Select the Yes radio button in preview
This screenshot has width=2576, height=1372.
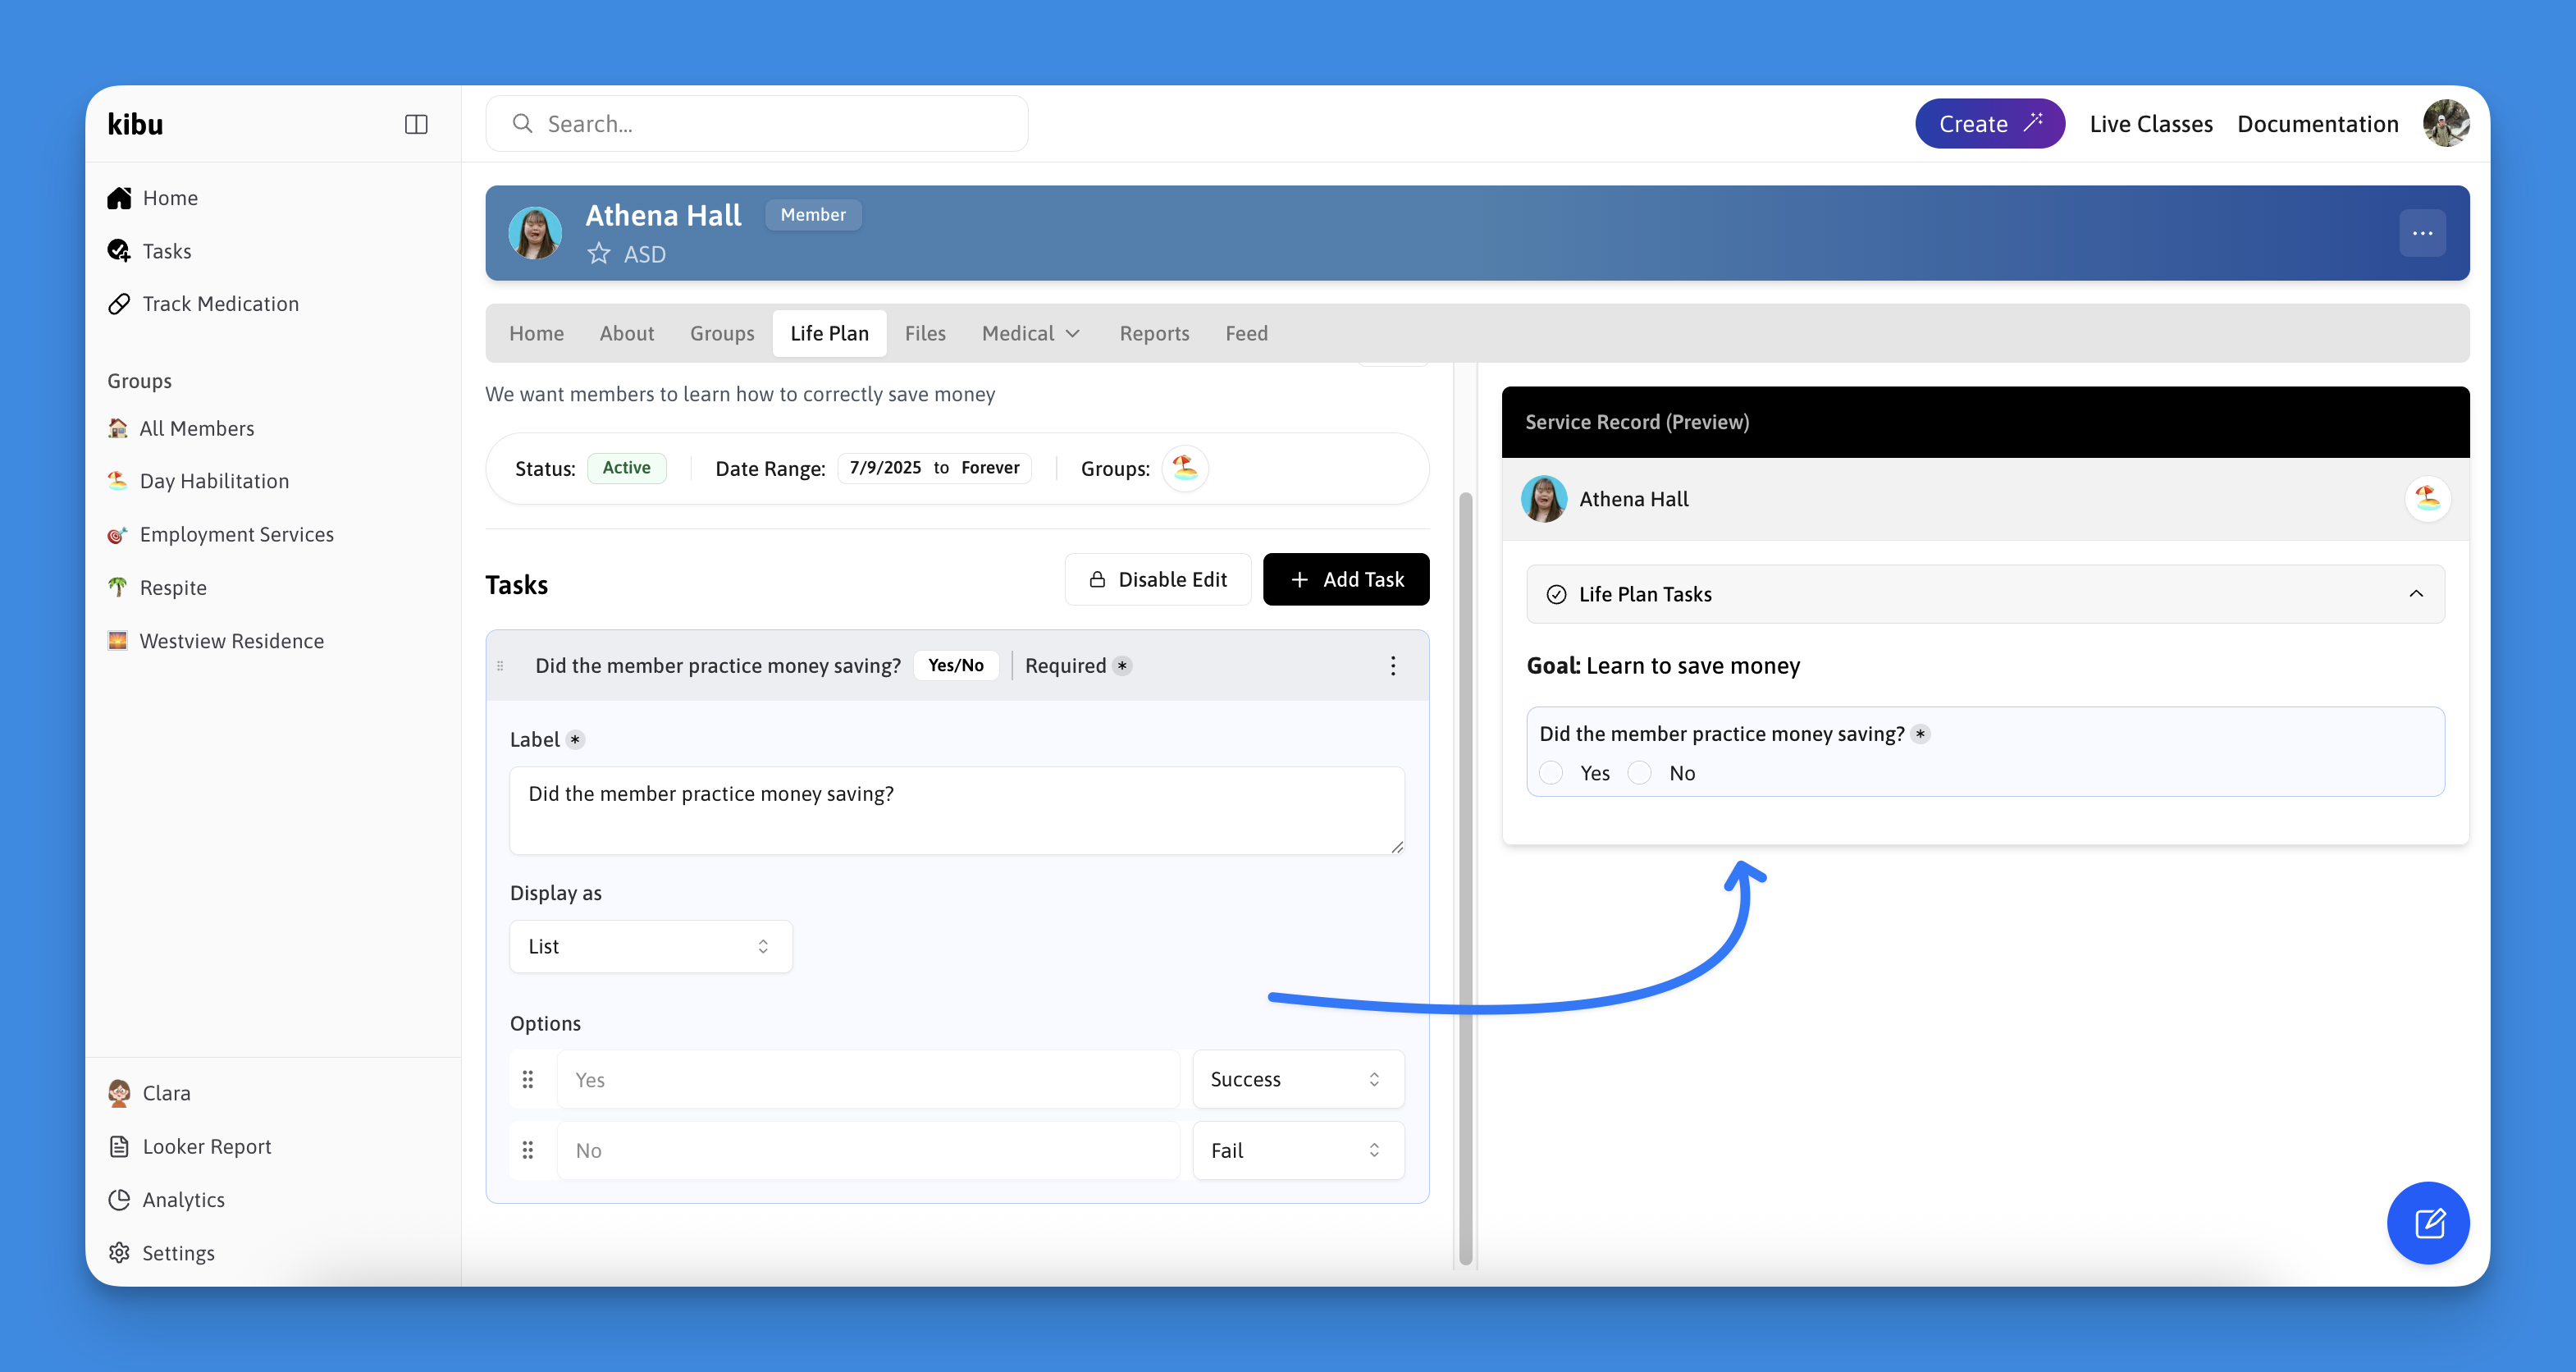click(x=1551, y=773)
